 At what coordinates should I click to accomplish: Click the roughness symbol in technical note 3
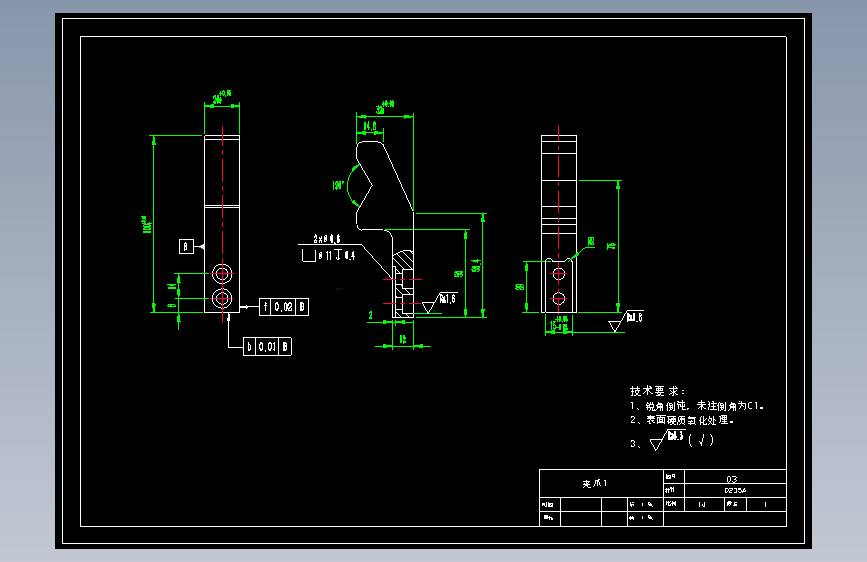pyautogui.click(x=667, y=440)
